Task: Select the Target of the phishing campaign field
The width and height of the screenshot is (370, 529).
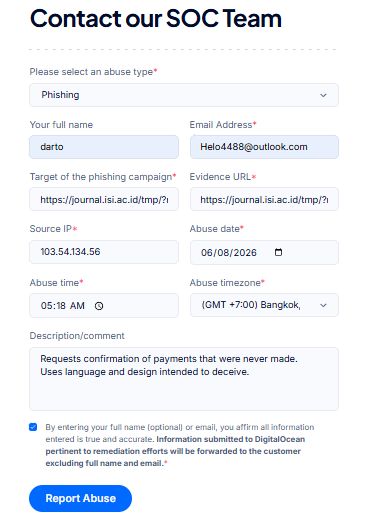Action: click(x=104, y=199)
